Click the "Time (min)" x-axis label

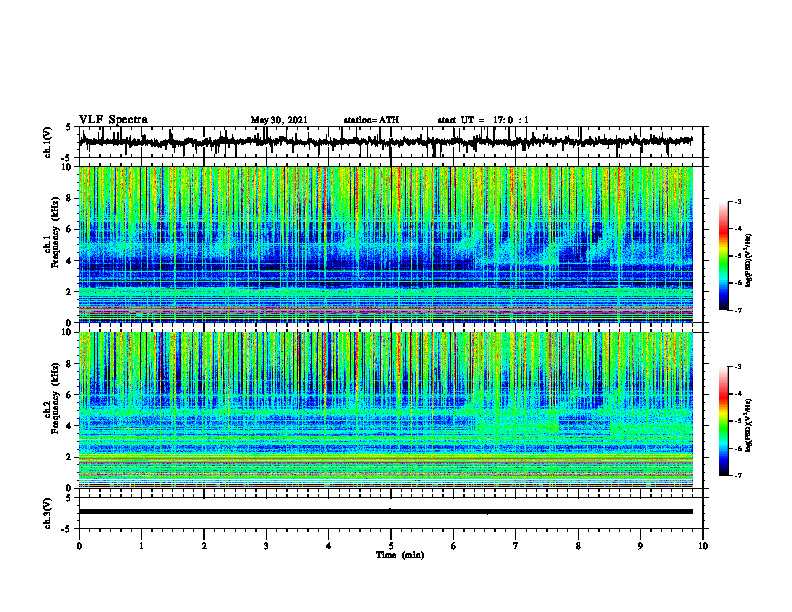[x=400, y=555]
